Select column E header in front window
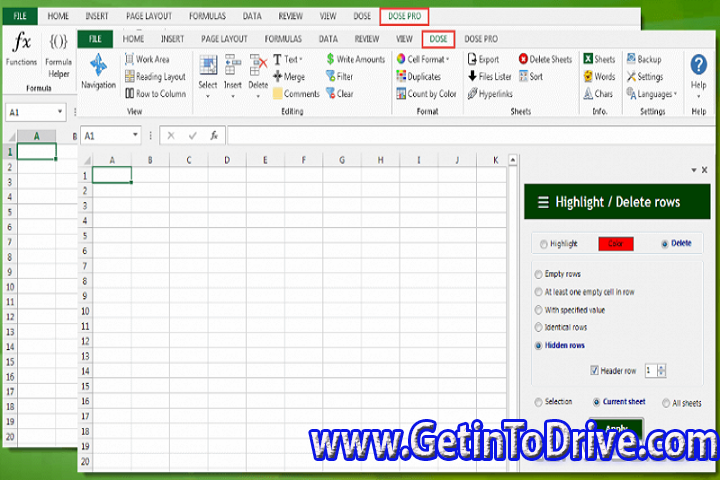 tap(265, 160)
